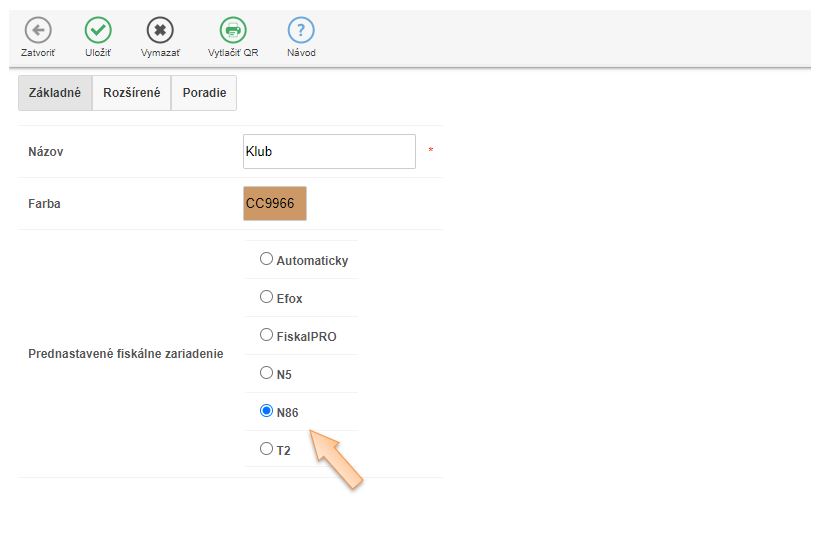Click the red required asterisk beside Názov
The image size is (825, 555).
(431, 150)
